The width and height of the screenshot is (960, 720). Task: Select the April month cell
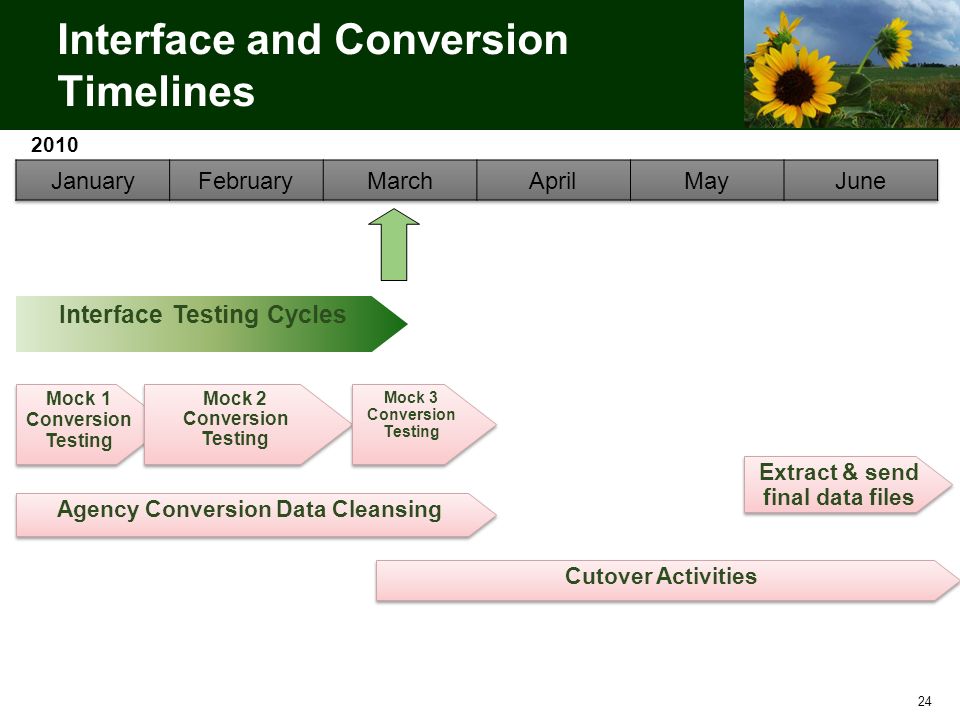[553, 181]
